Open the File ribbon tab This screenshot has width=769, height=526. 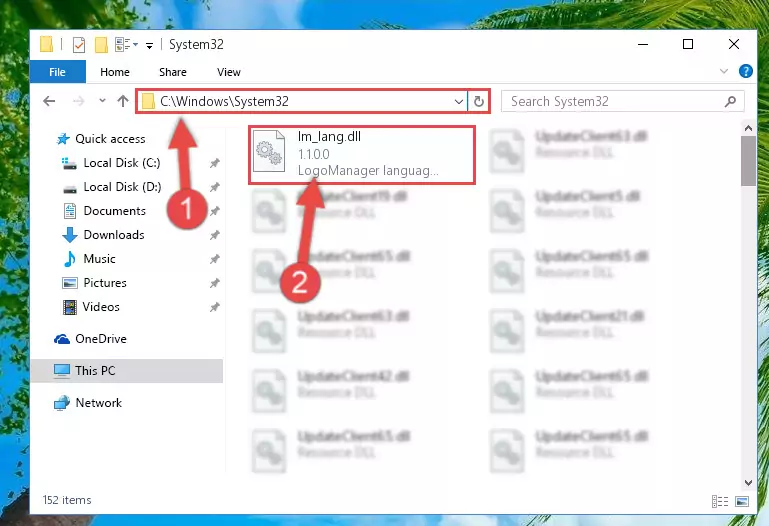(57, 72)
